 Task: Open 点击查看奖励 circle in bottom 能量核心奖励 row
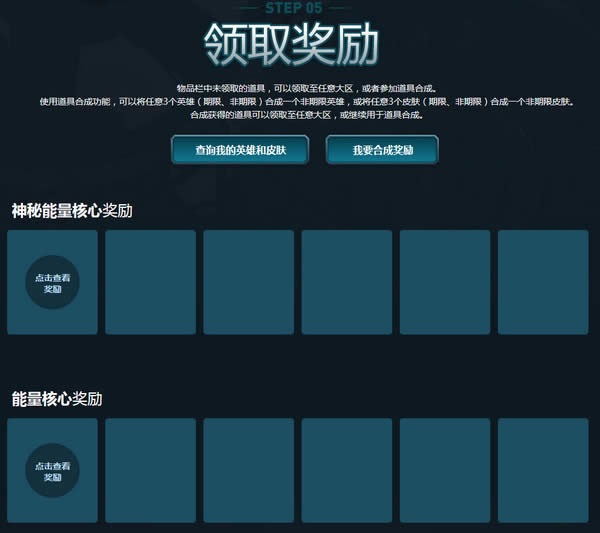click(52, 470)
